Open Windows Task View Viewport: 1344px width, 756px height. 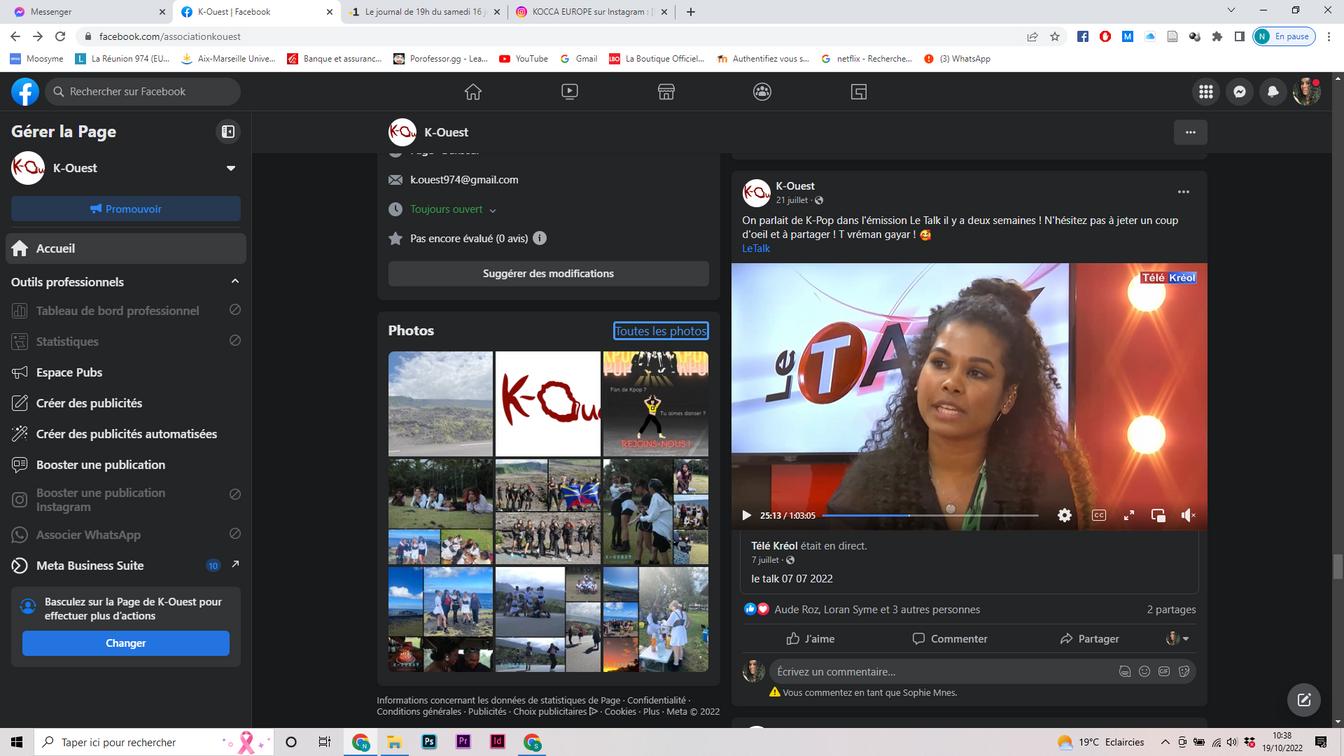[x=324, y=742]
